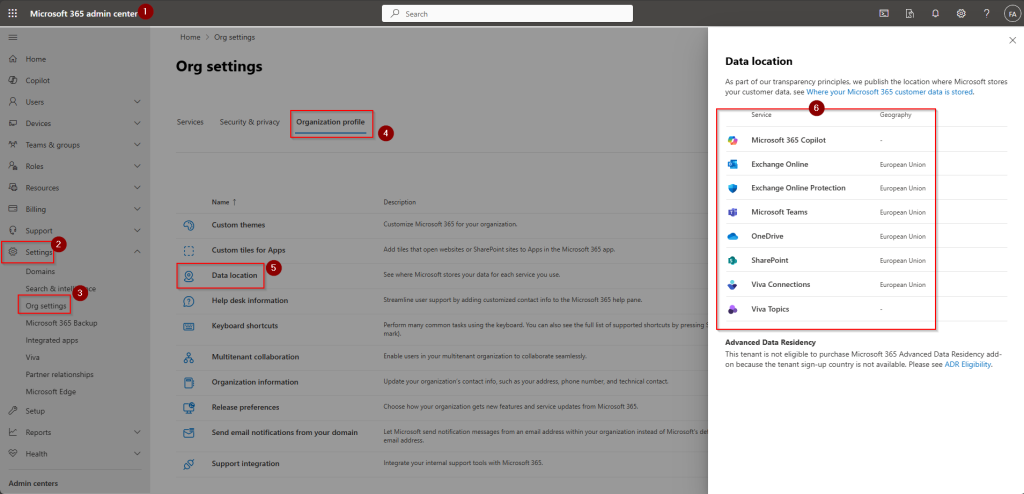This screenshot has width=1024, height=494.
Task: Click the Microsoft Teams service icon
Action: tap(733, 212)
